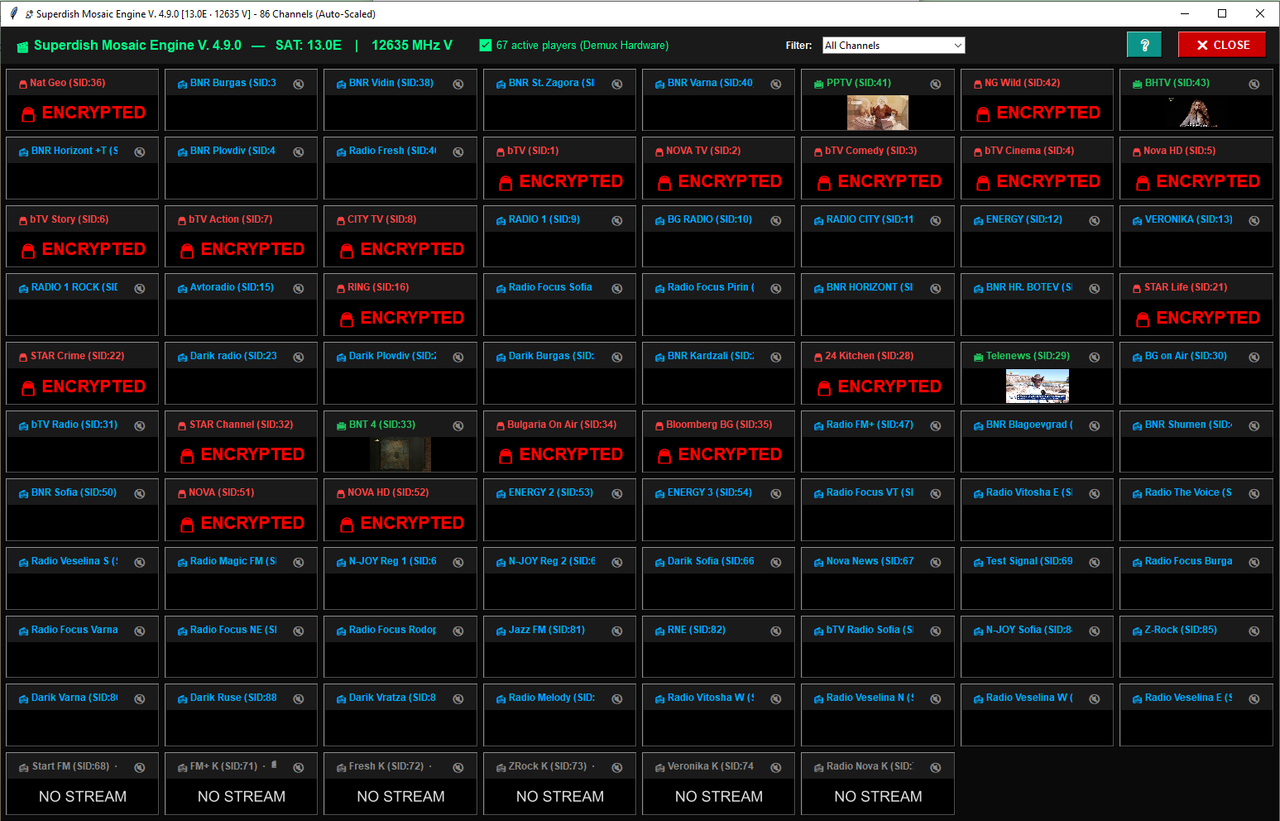Uncheck the 67 active players checkbox
This screenshot has height=821, width=1280.
pos(486,45)
